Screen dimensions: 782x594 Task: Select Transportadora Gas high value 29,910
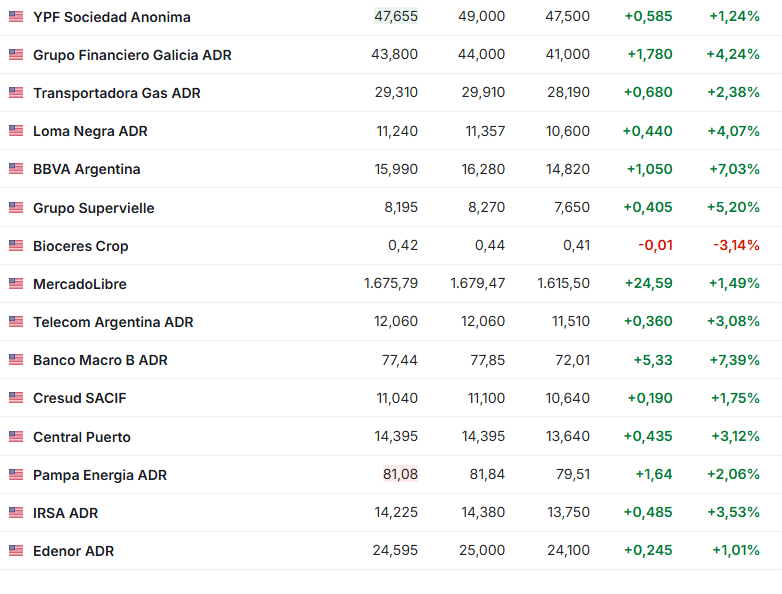click(483, 92)
